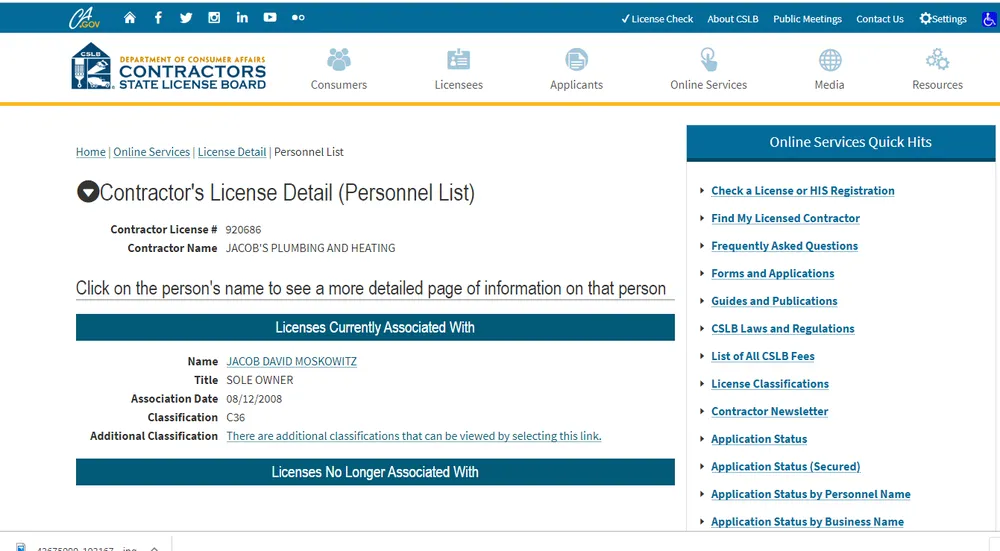Open Check a License or HIS Registration
This screenshot has height=551, width=1000.
802,191
